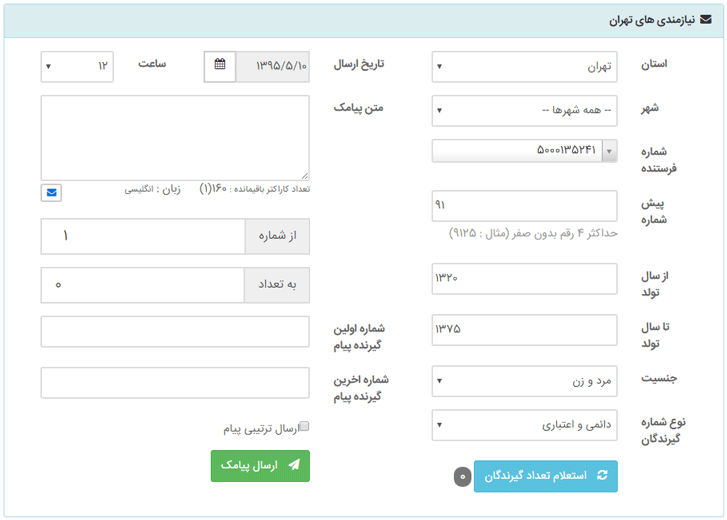Click the ارسال پیامک send button
Screen dimensions: 727x520
260,466
